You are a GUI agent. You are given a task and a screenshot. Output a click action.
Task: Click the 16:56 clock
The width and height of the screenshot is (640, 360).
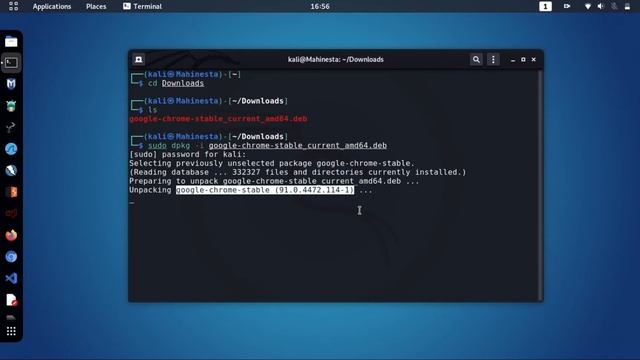tap(320, 7)
